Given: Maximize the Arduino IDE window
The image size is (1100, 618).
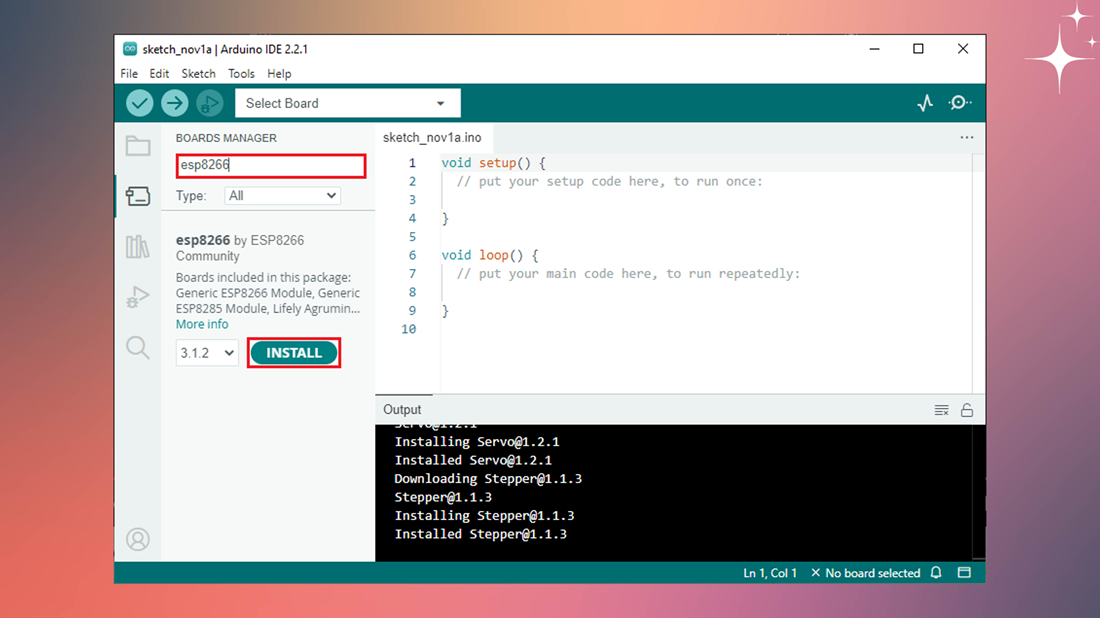Looking at the screenshot, I should (x=918, y=48).
